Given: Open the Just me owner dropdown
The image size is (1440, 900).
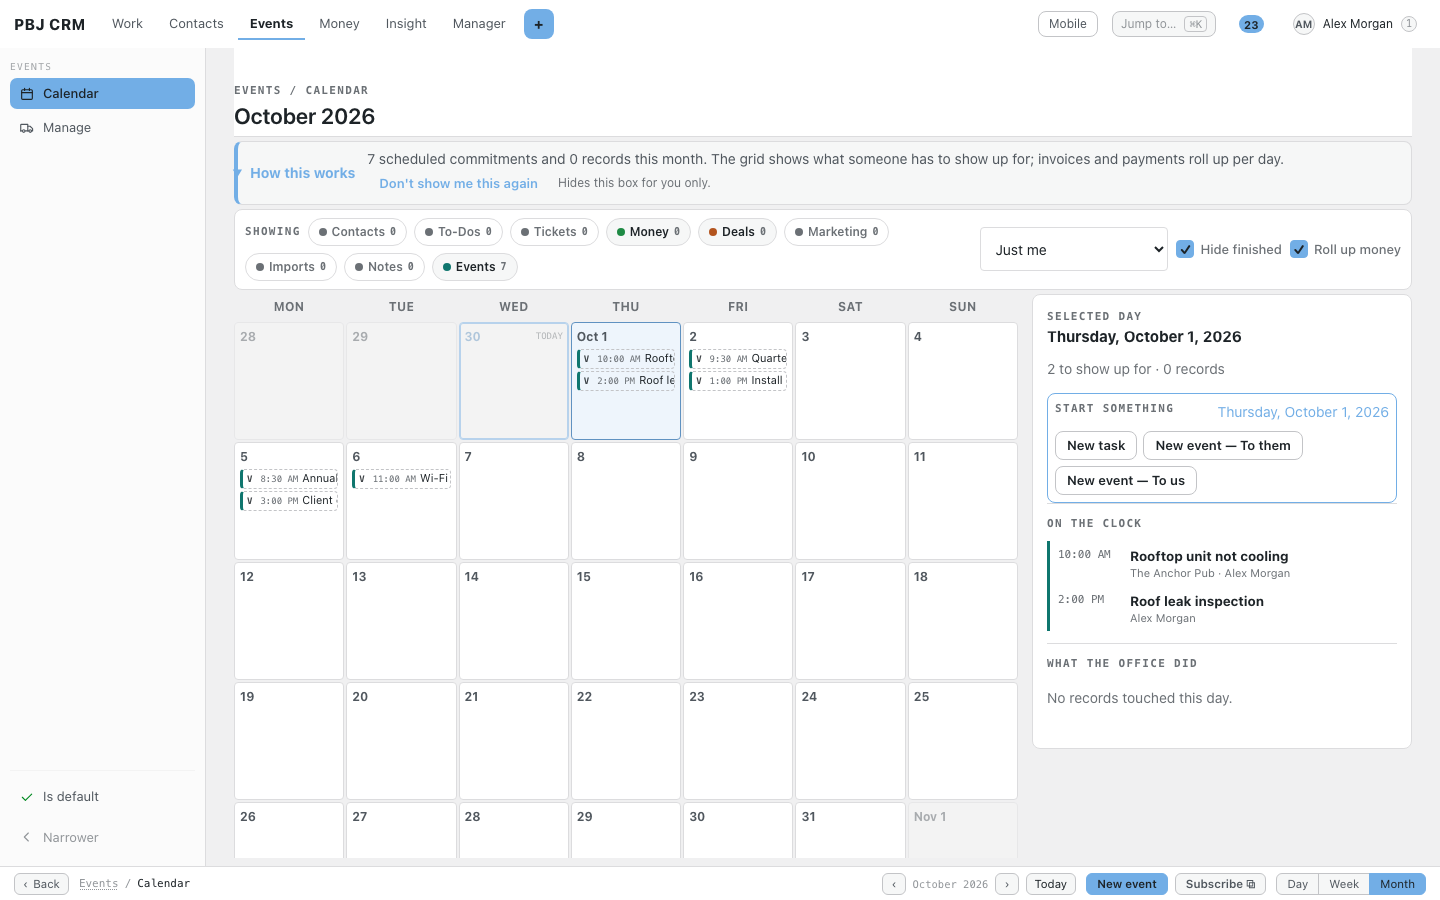Looking at the screenshot, I should click(1074, 249).
